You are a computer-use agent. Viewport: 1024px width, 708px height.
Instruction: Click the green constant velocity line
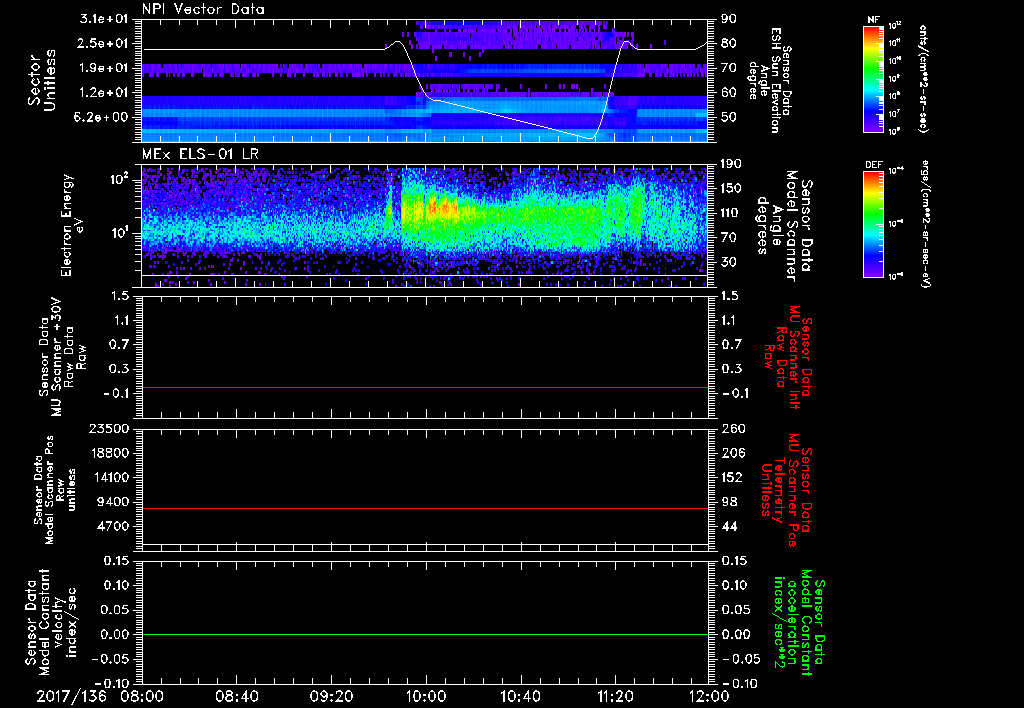click(426, 635)
